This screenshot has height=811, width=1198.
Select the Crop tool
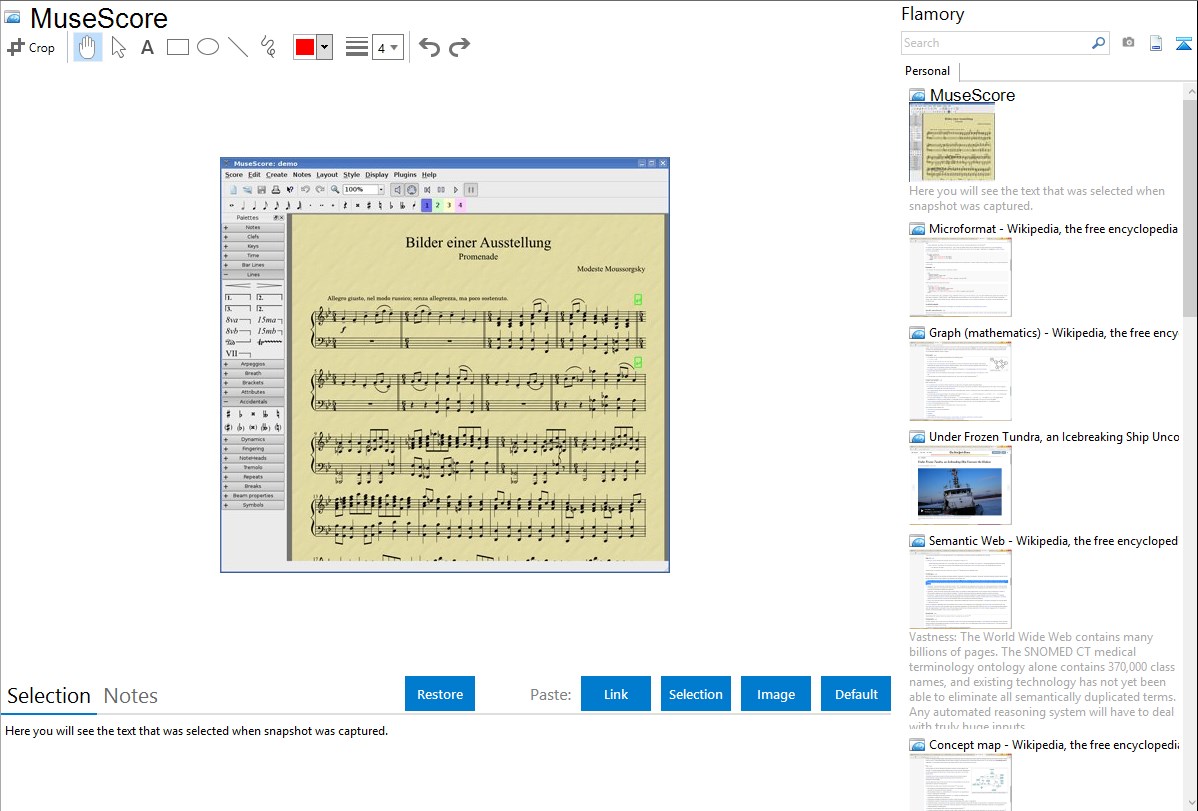click(31, 47)
